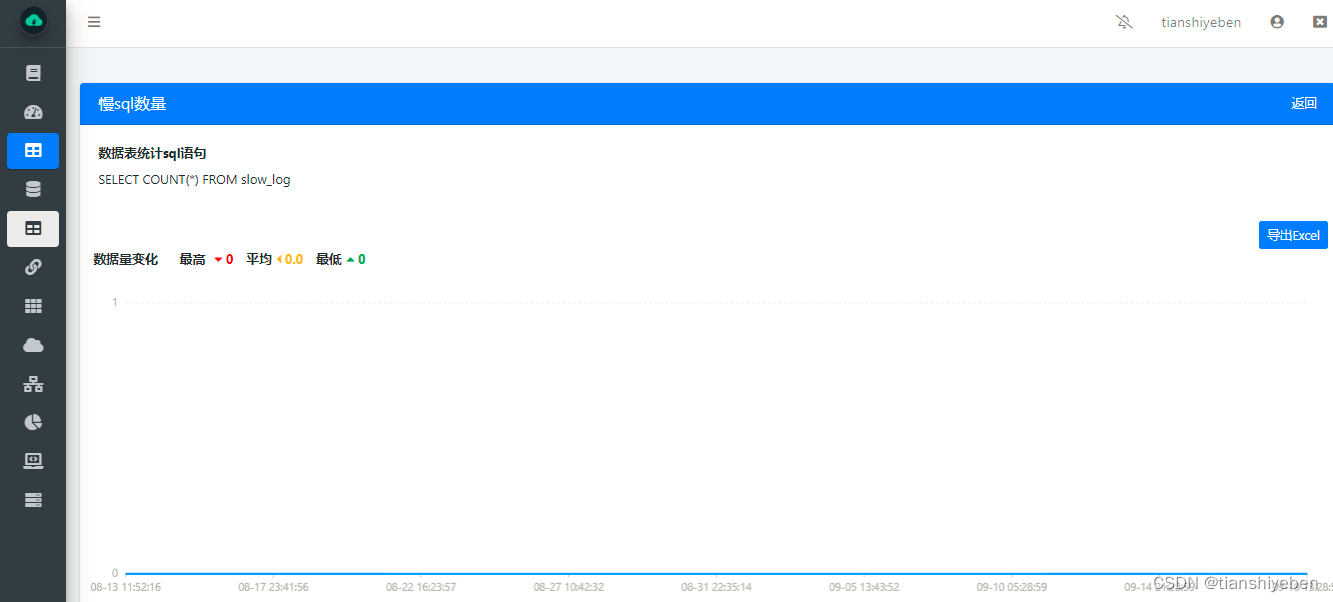
Task: Select the network topology icon
Action: pyautogui.click(x=33, y=384)
